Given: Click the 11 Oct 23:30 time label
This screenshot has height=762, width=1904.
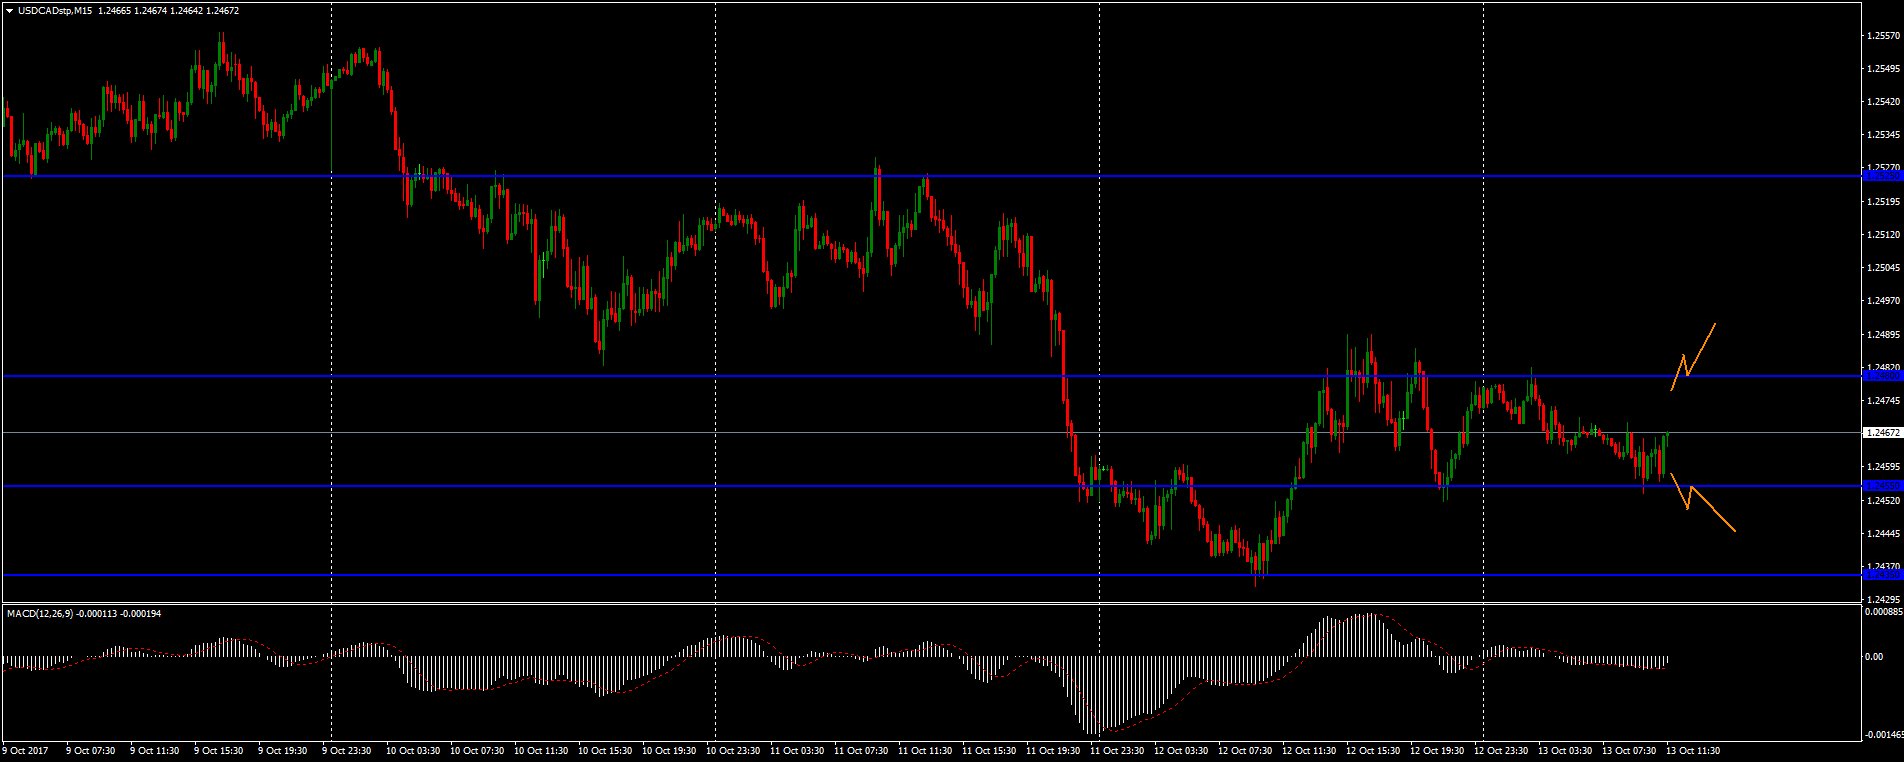Looking at the screenshot, I should 1116,750.
